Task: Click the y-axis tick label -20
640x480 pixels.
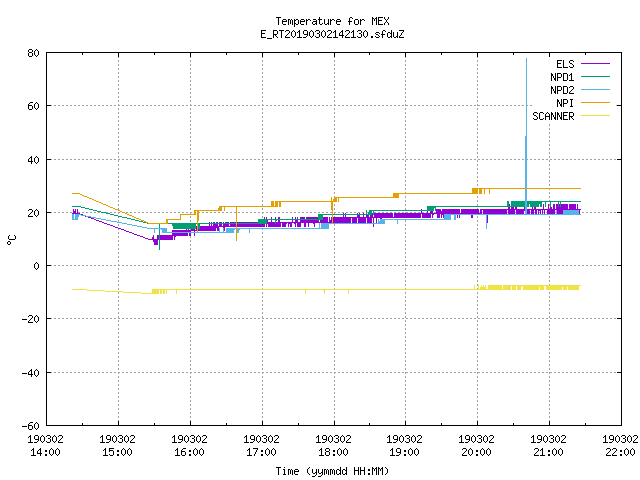Action: (x=31, y=319)
